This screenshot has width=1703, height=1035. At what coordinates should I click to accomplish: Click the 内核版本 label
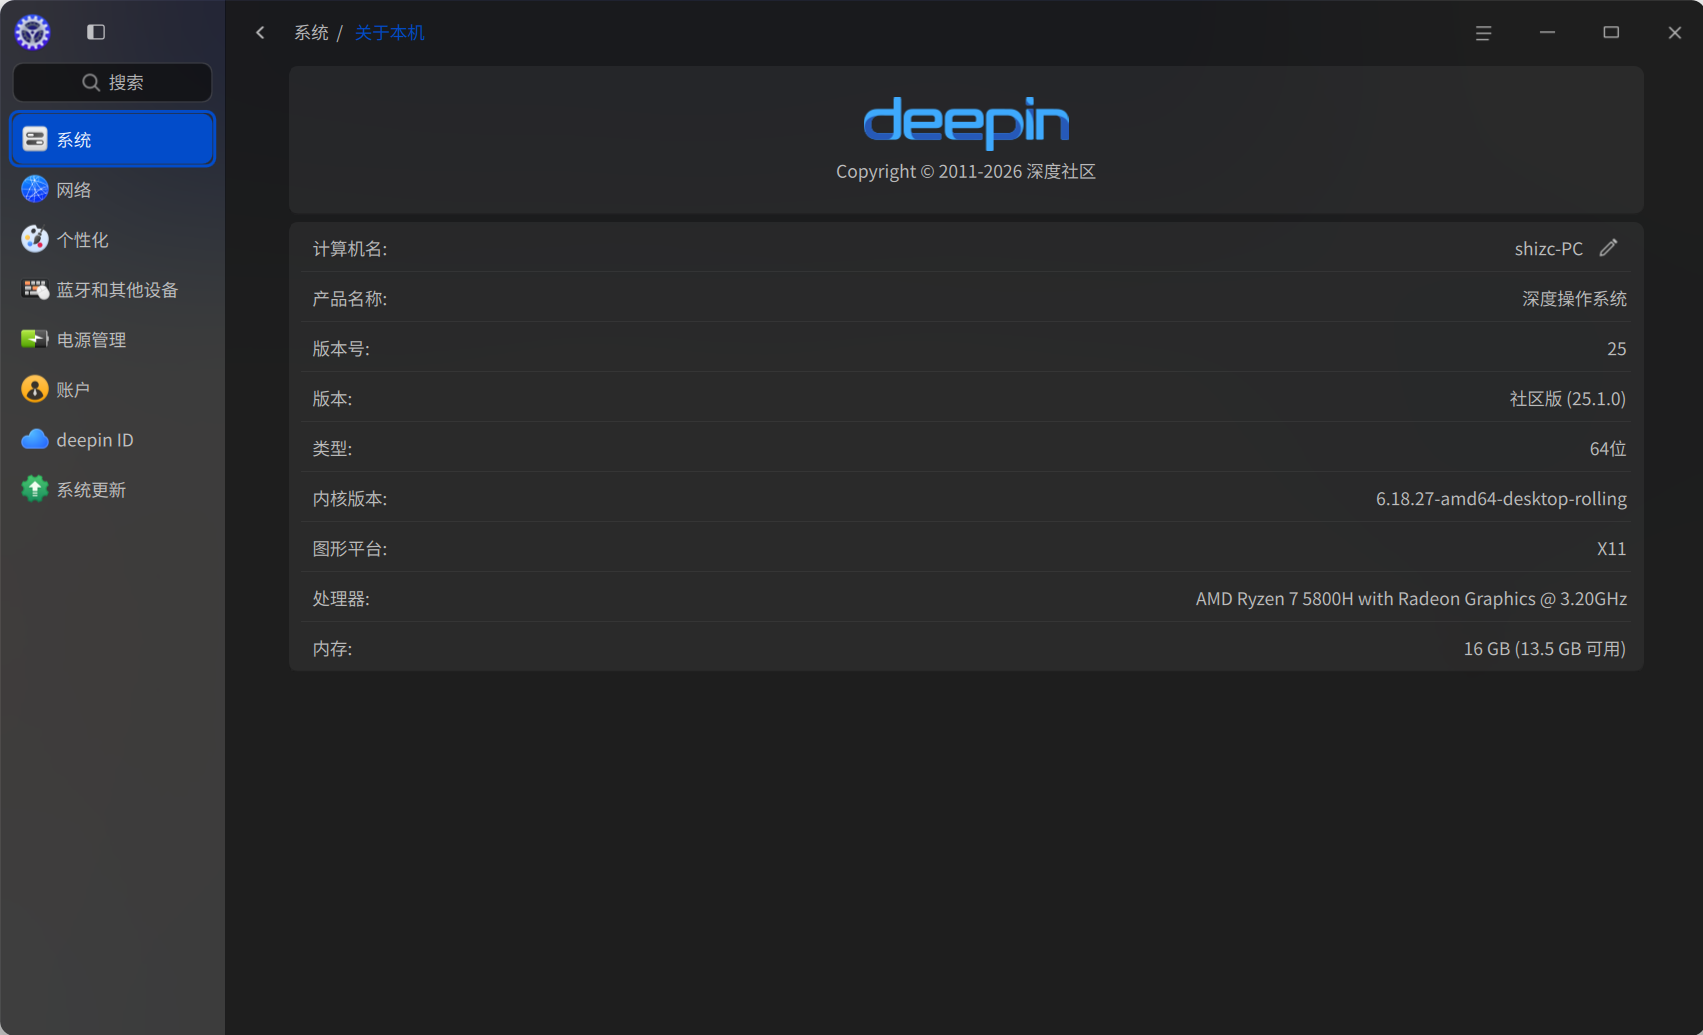(350, 498)
